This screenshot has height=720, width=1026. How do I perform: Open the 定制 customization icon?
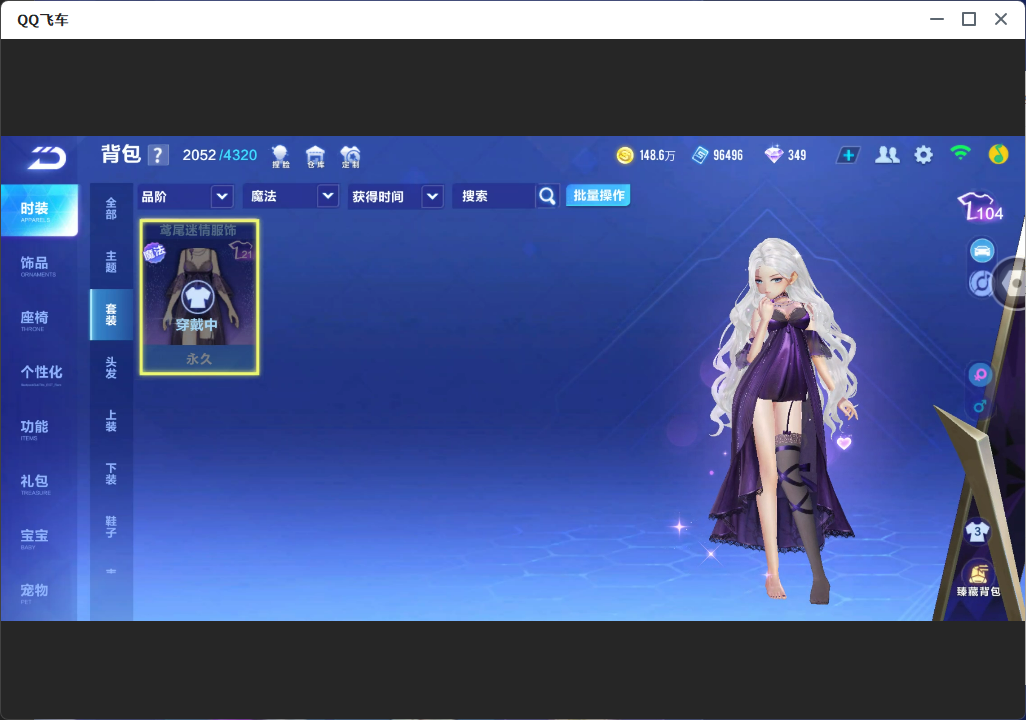(x=350, y=156)
